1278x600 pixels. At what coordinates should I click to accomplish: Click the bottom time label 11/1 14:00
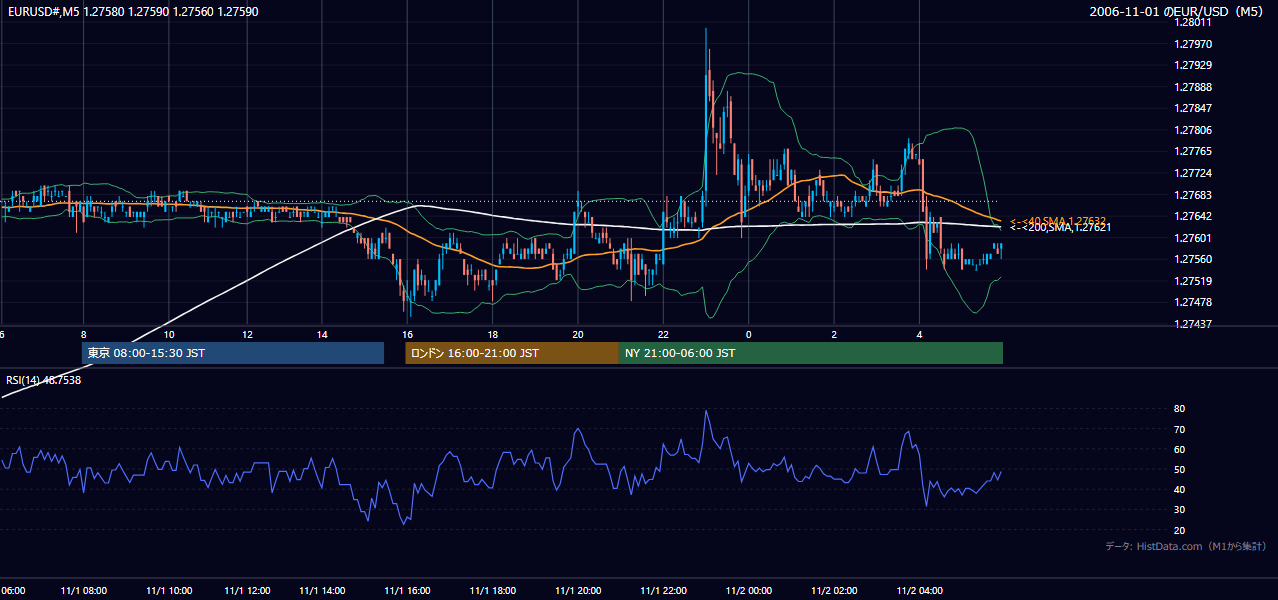[x=322, y=590]
